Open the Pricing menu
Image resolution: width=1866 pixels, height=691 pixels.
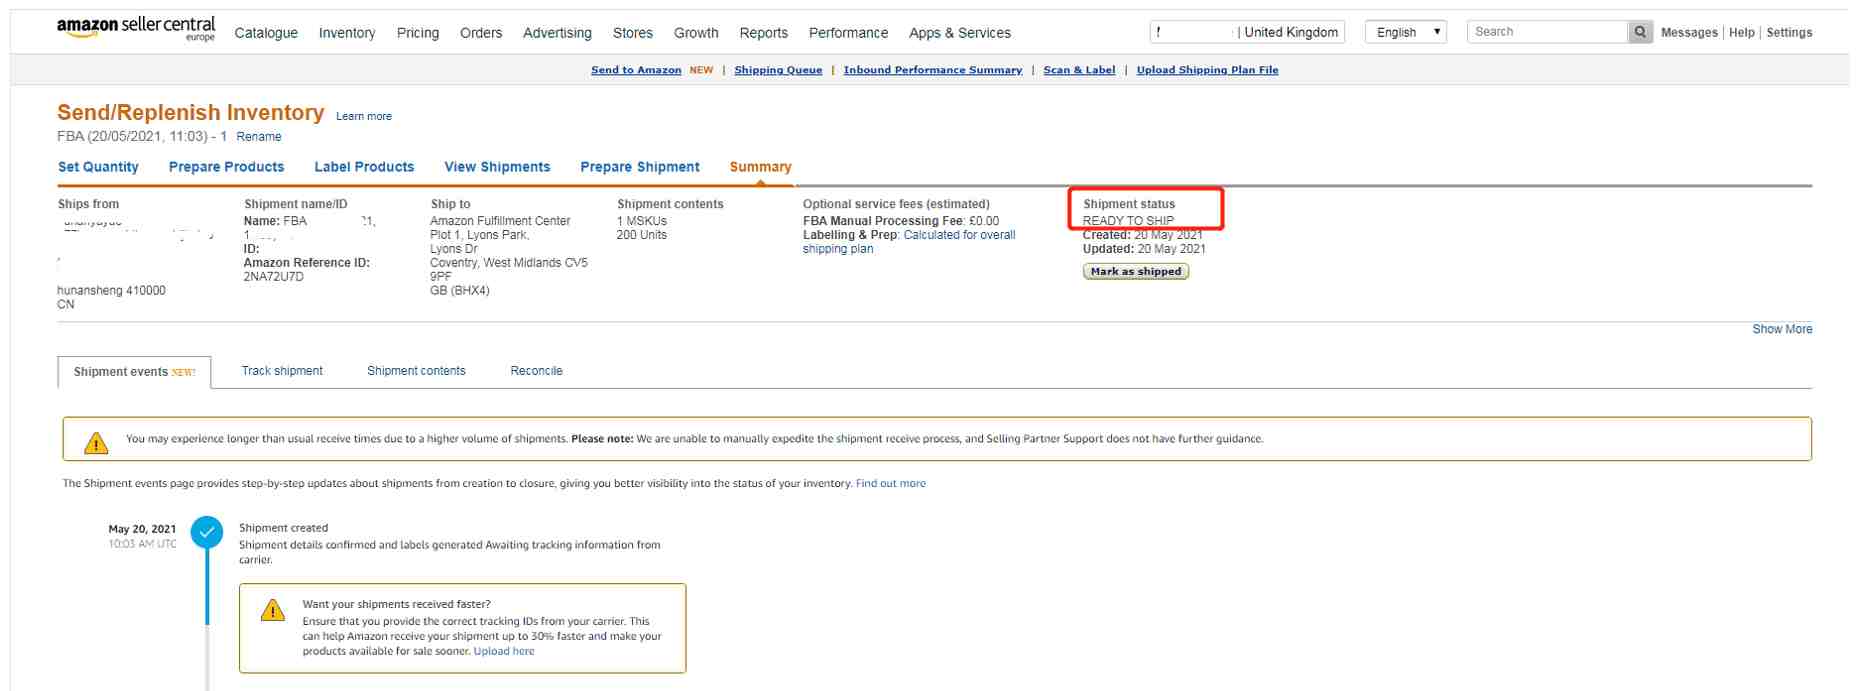[x=418, y=33]
